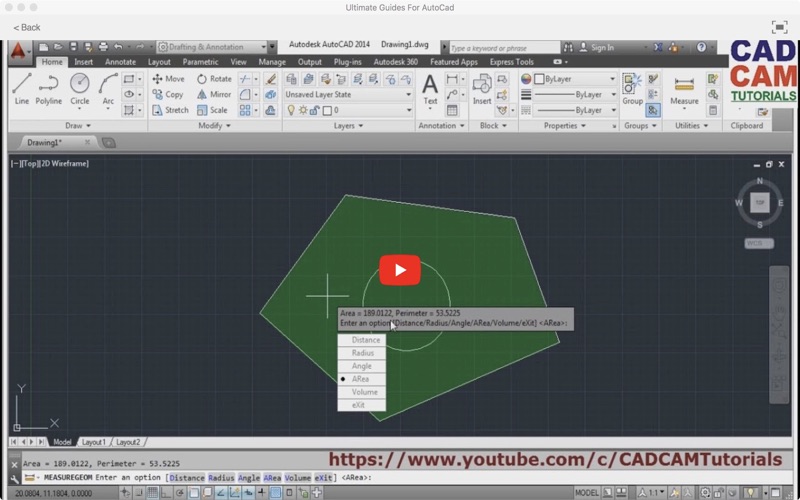Toggle Grid Display in status bar

pyautogui.click(x=152, y=493)
